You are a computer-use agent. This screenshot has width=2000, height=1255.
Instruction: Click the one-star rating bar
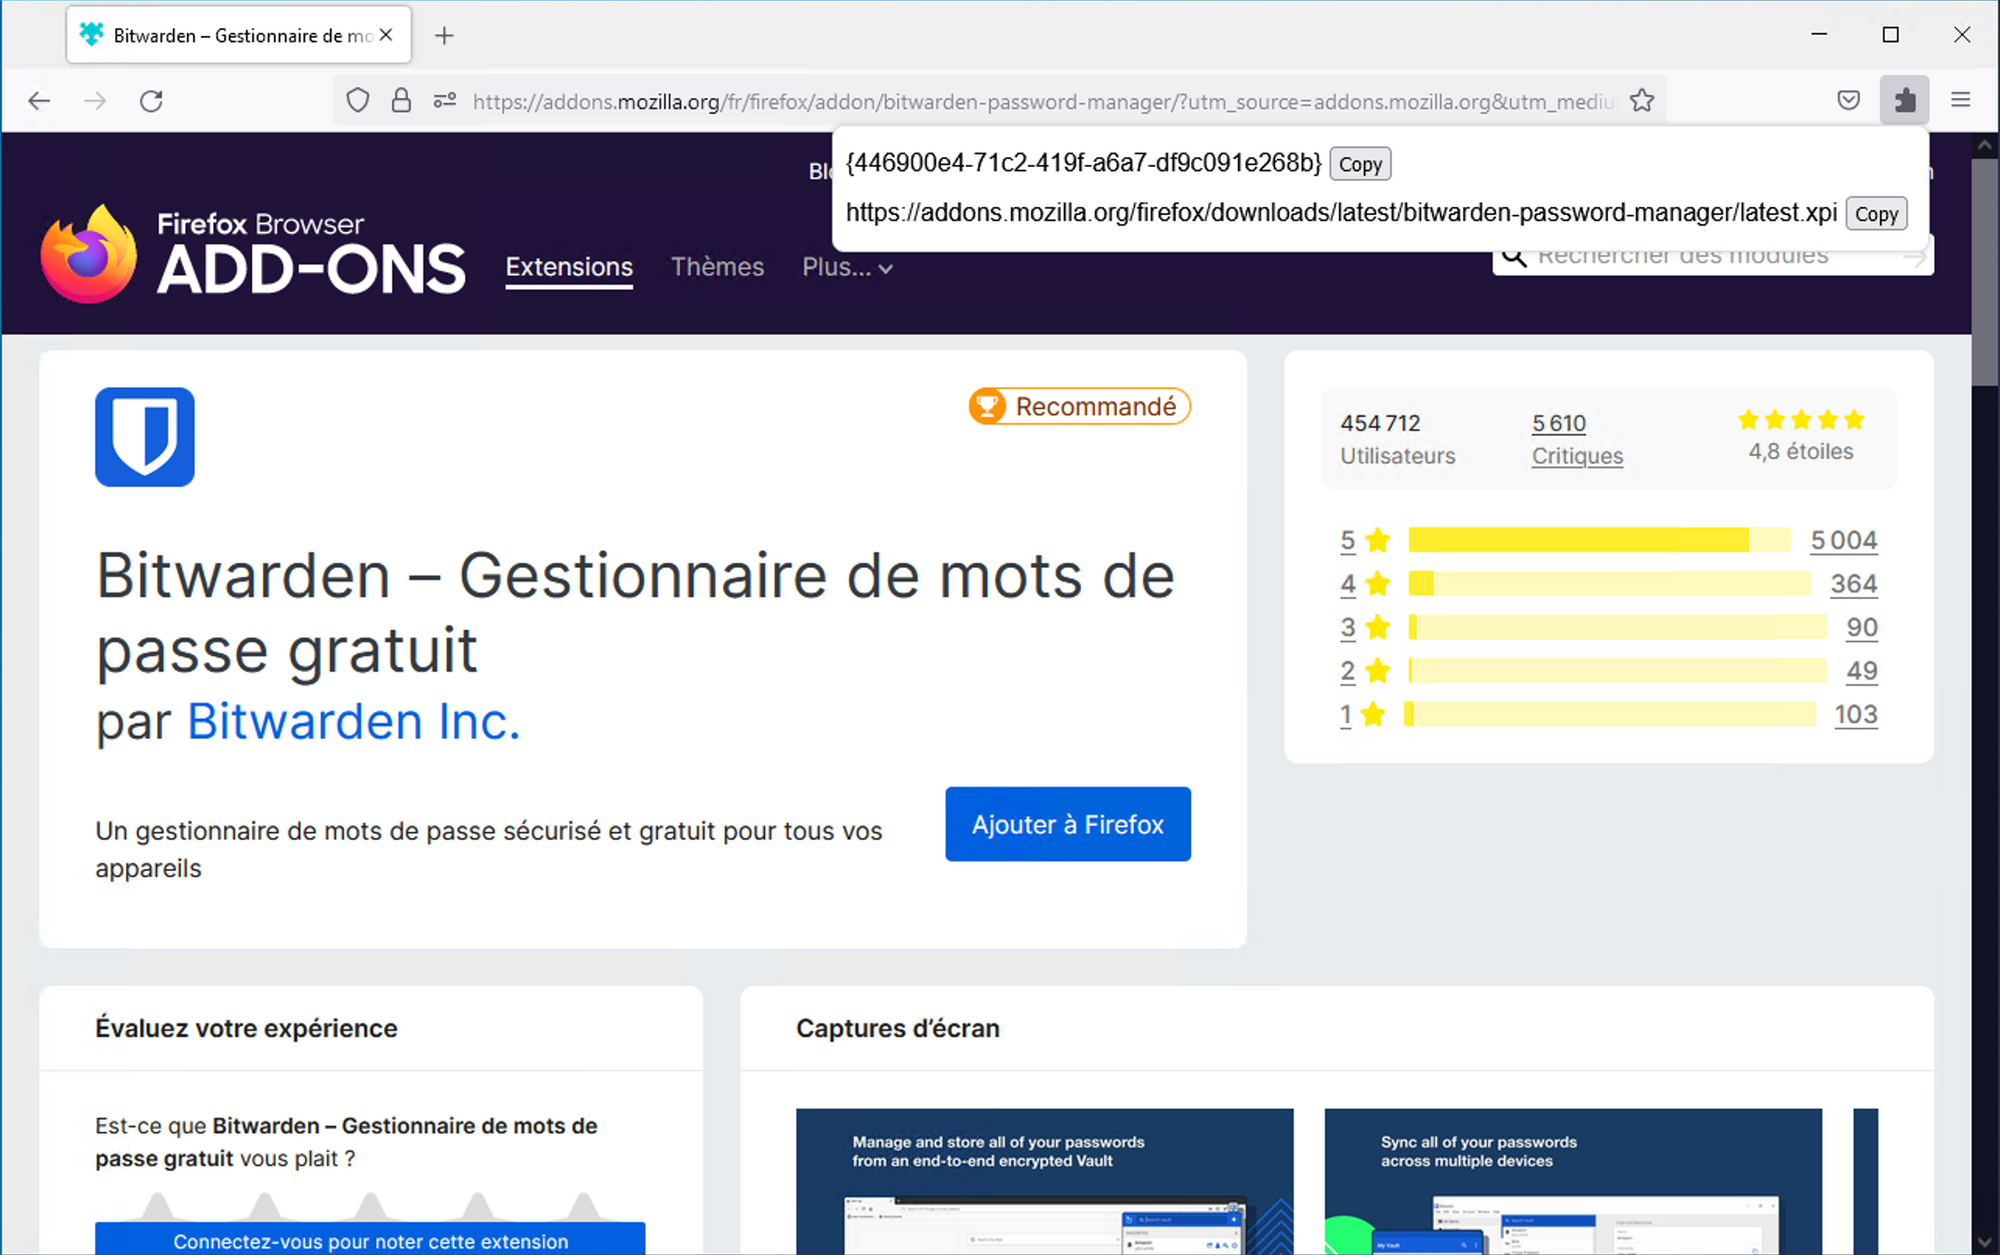click(x=1610, y=715)
